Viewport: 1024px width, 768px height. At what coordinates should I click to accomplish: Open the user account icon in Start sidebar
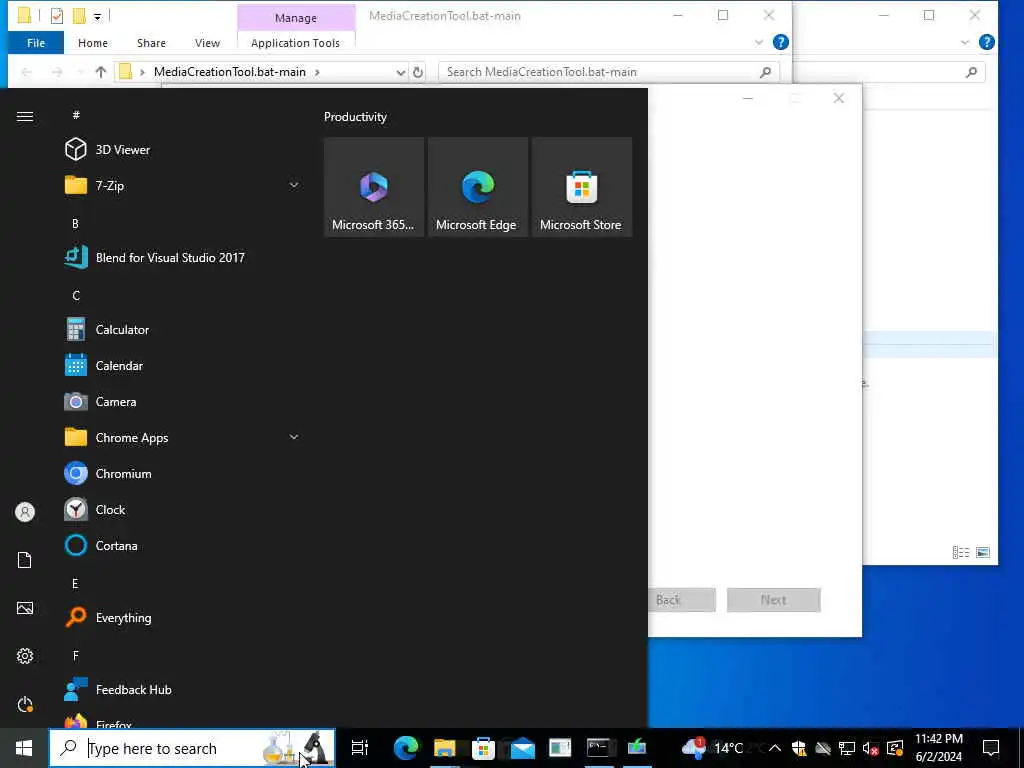click(x=25, y=511)
